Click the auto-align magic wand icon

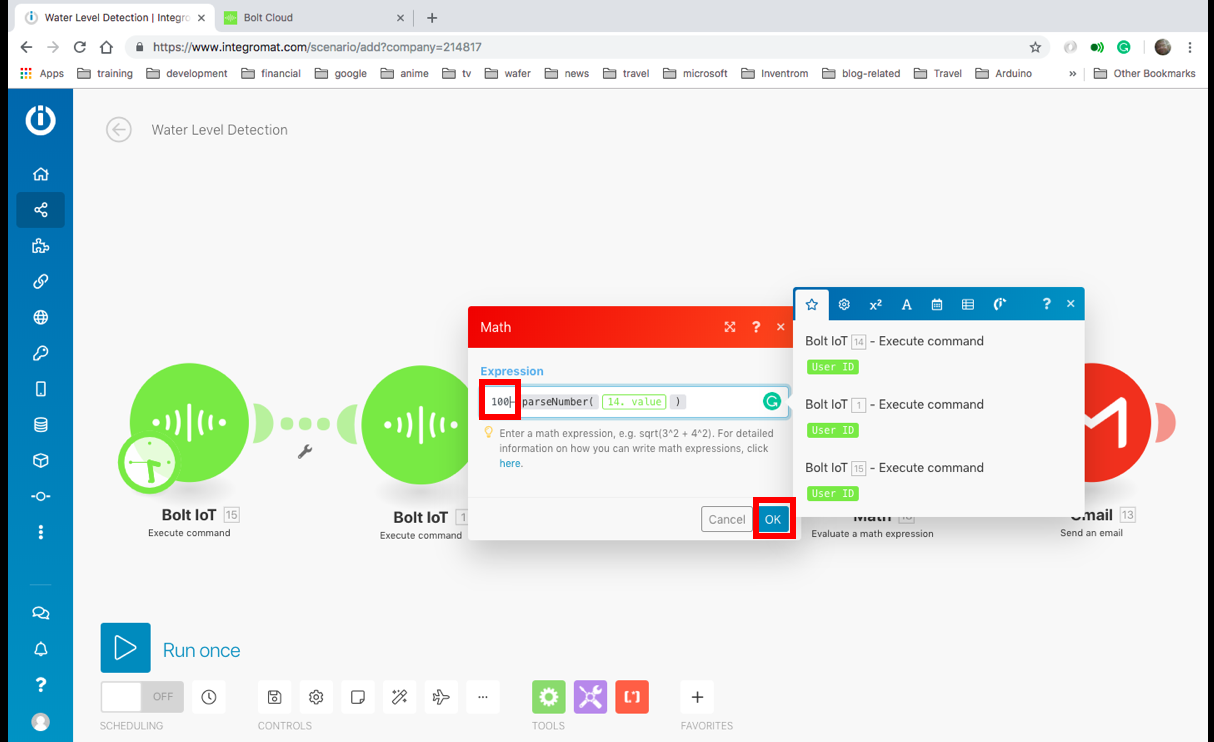399,697
